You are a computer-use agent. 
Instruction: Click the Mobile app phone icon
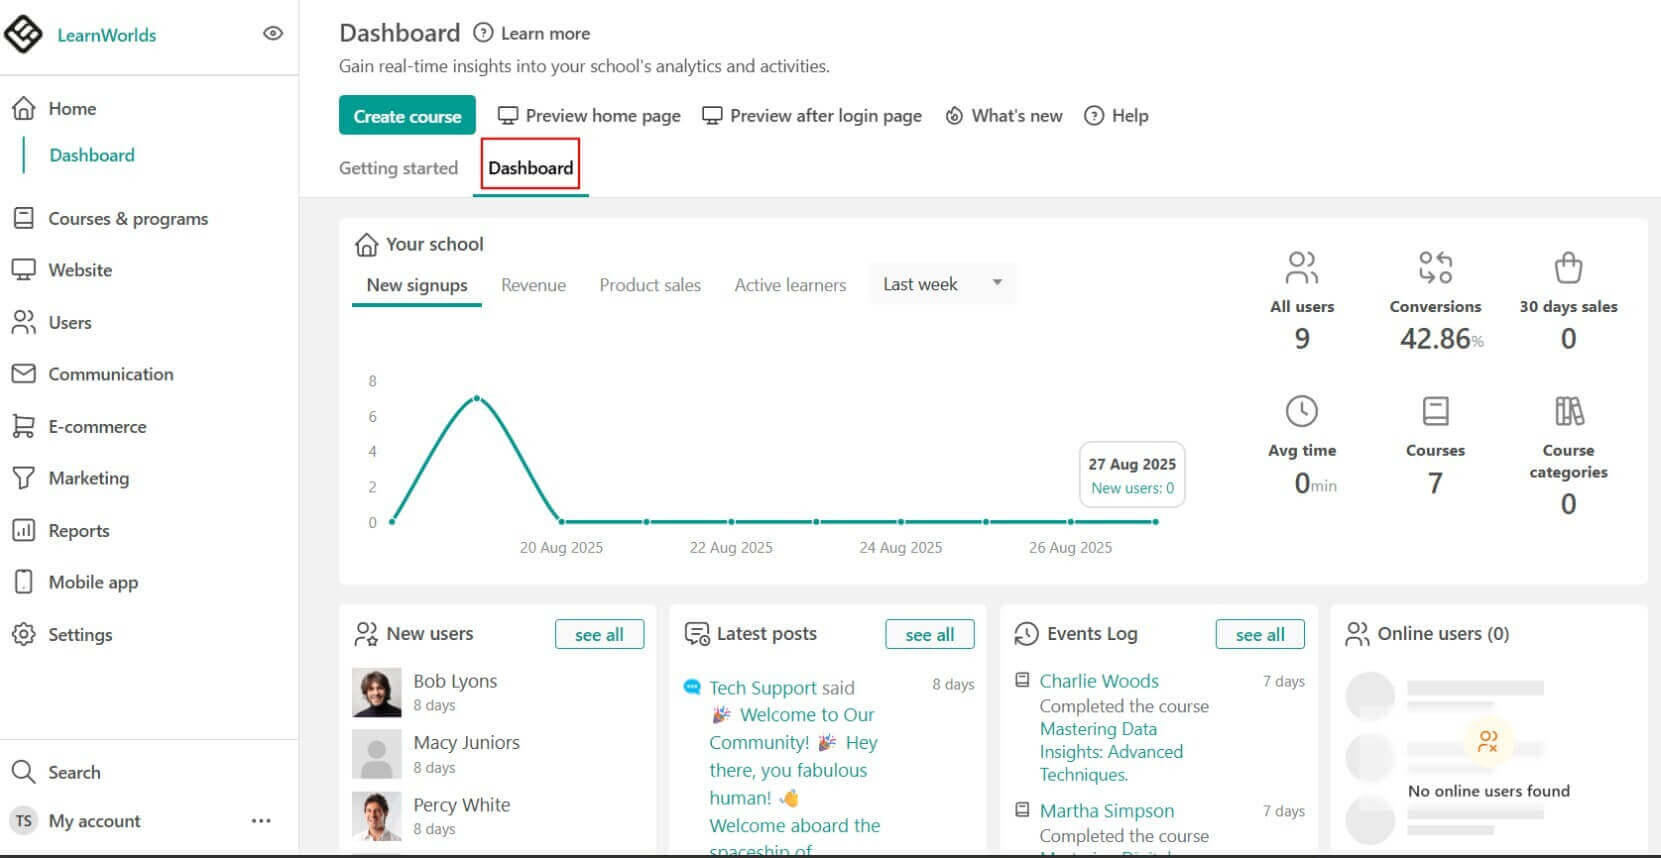[x=23, y=582]
